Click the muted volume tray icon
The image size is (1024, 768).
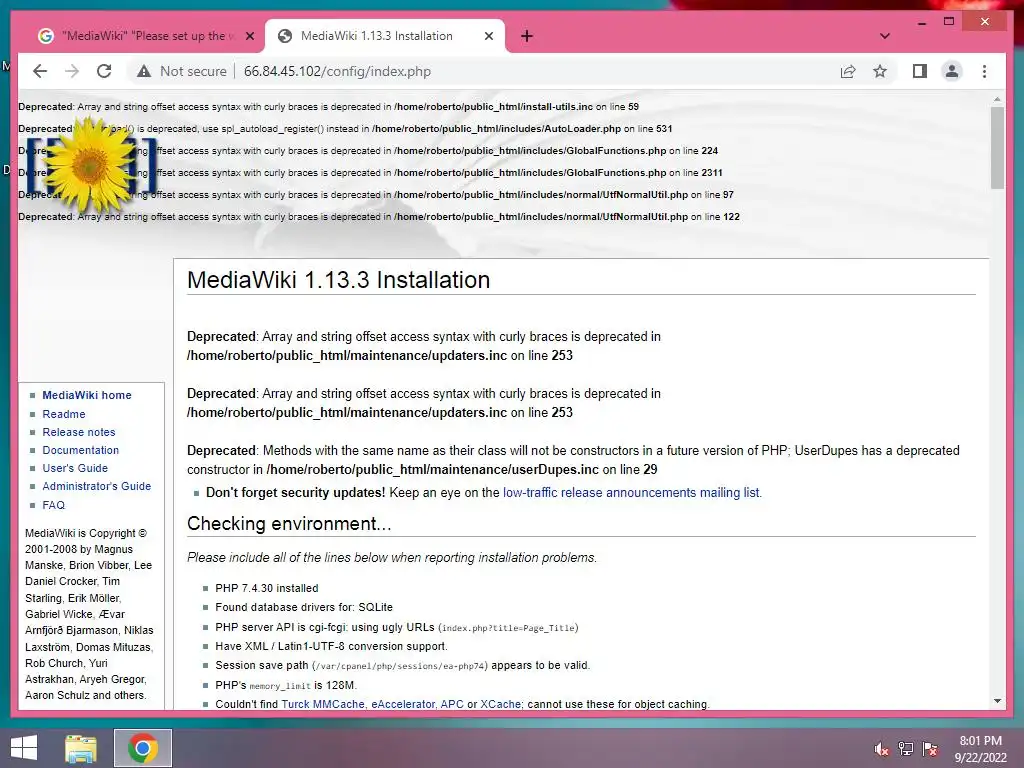pos(881,749)
